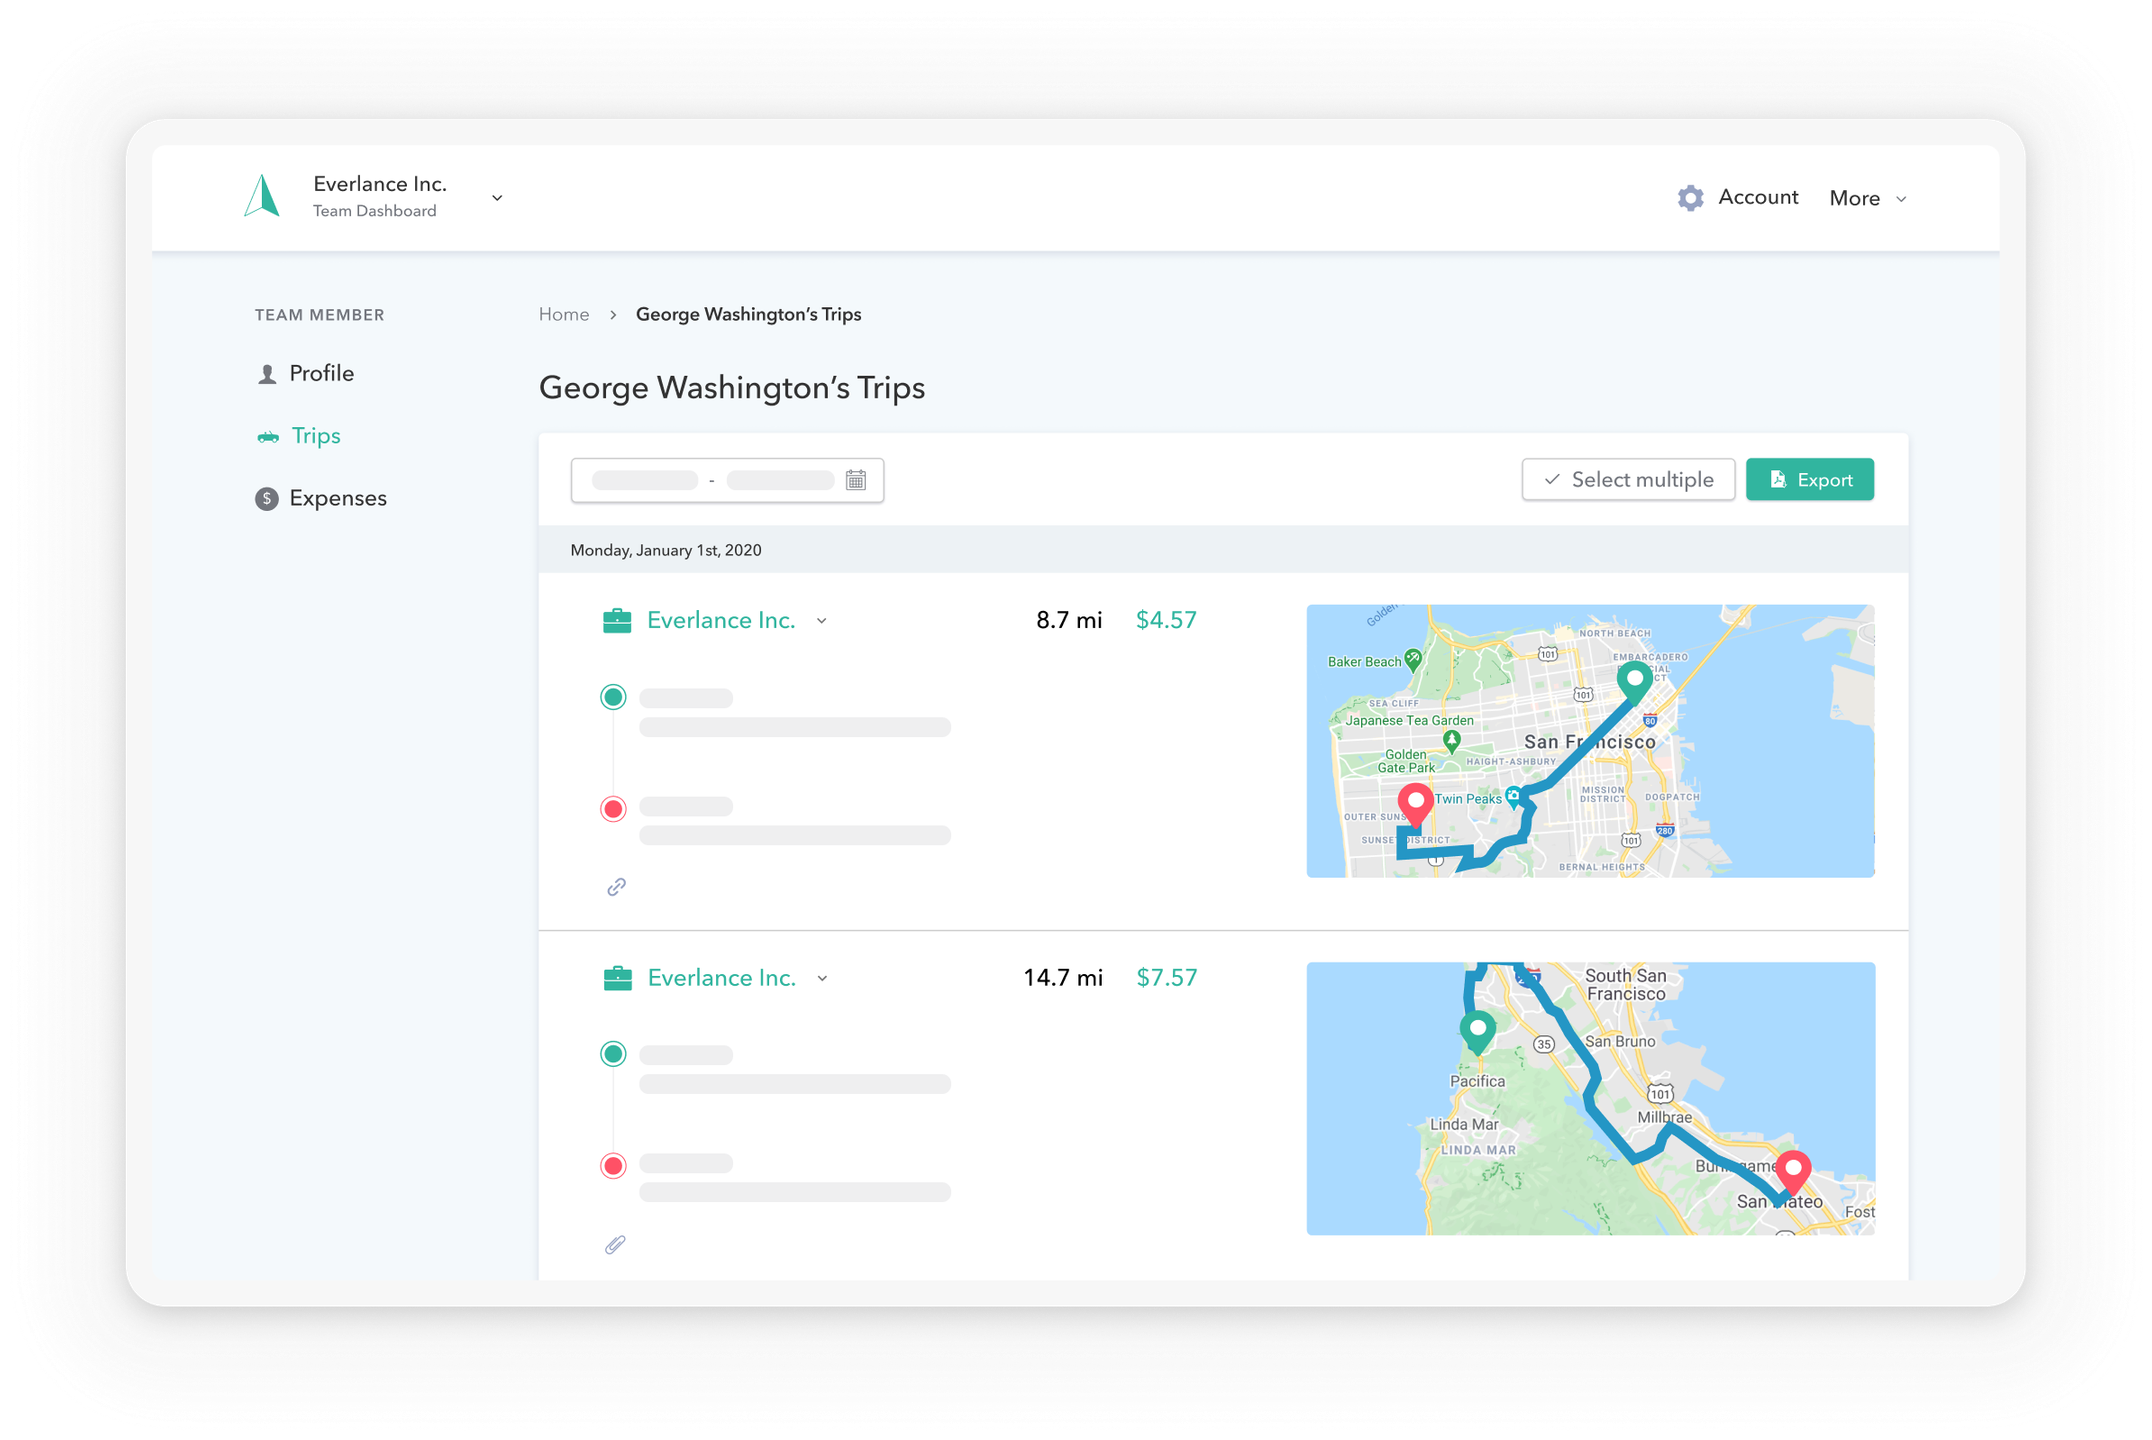Click the Account gear icon
Viewport: 2152px width, 1440px height.
point(1690,198)
